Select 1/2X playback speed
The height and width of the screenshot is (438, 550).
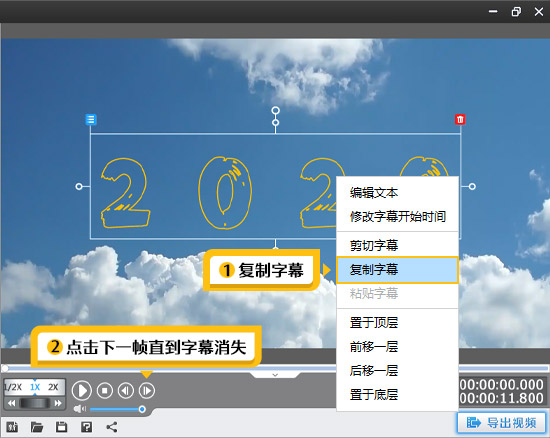(x=13, y=387)
